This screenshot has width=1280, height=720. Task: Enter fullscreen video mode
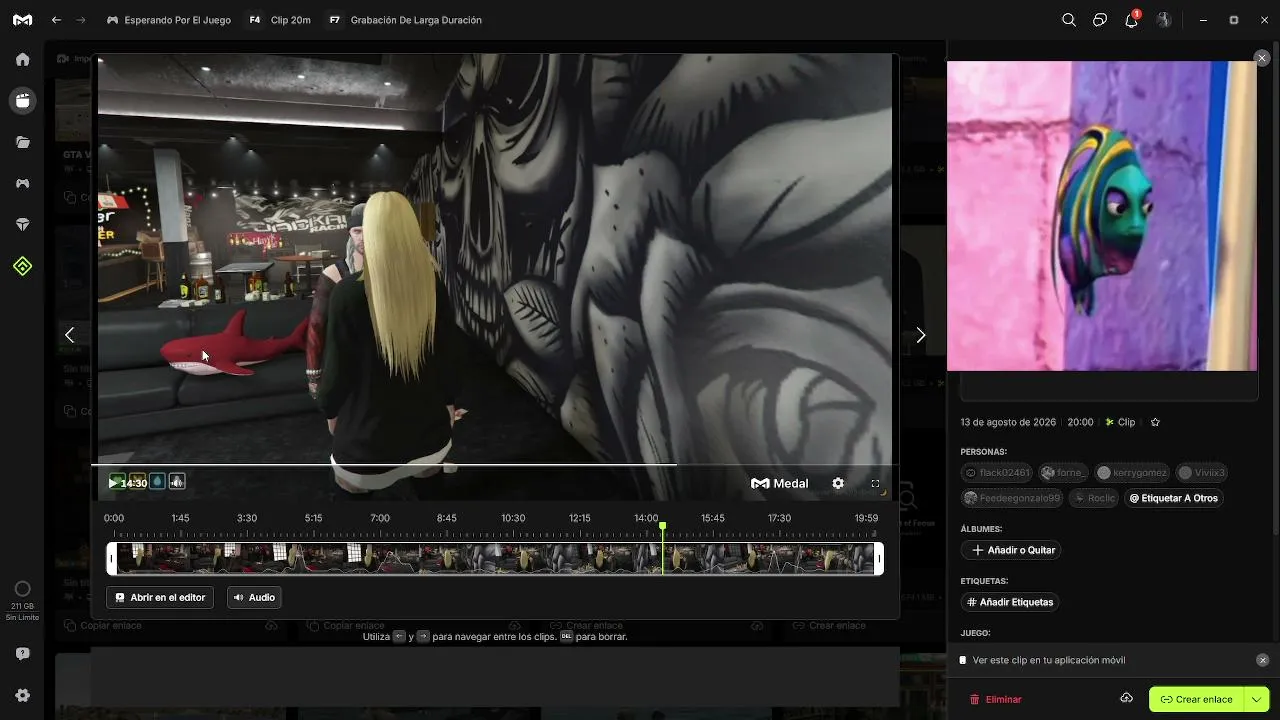(x=875, y=483)
